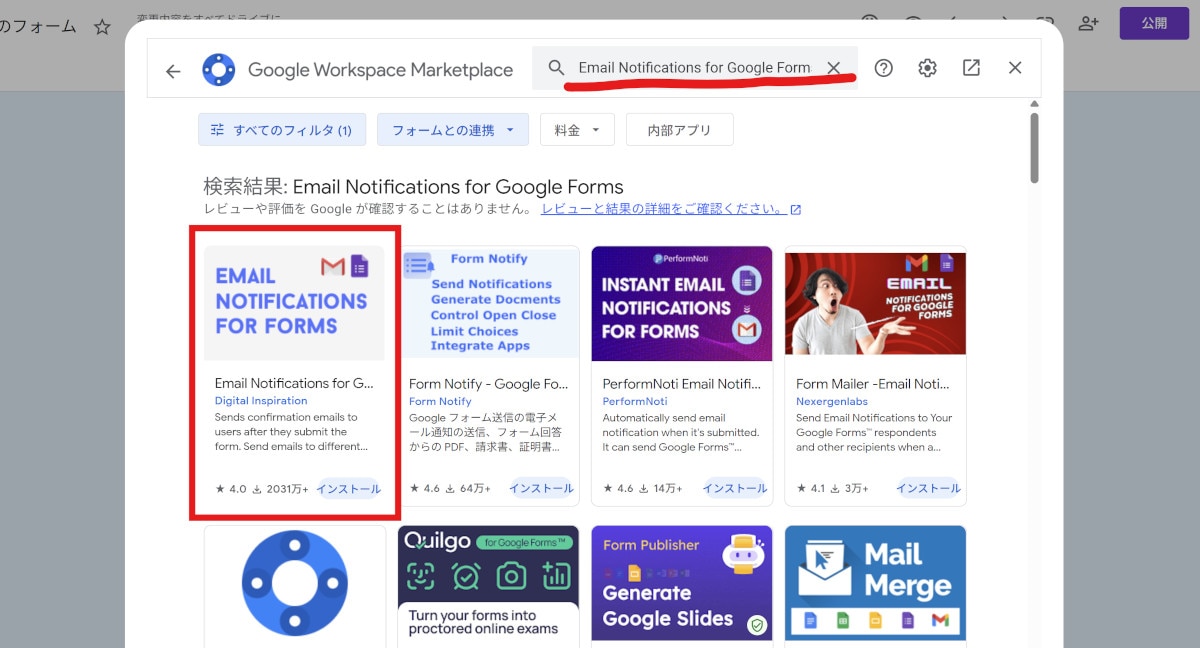Screen dimensions: 1200x648
Task: Select the 内部アプリ filter chip
Action: (x=679, y=129)
